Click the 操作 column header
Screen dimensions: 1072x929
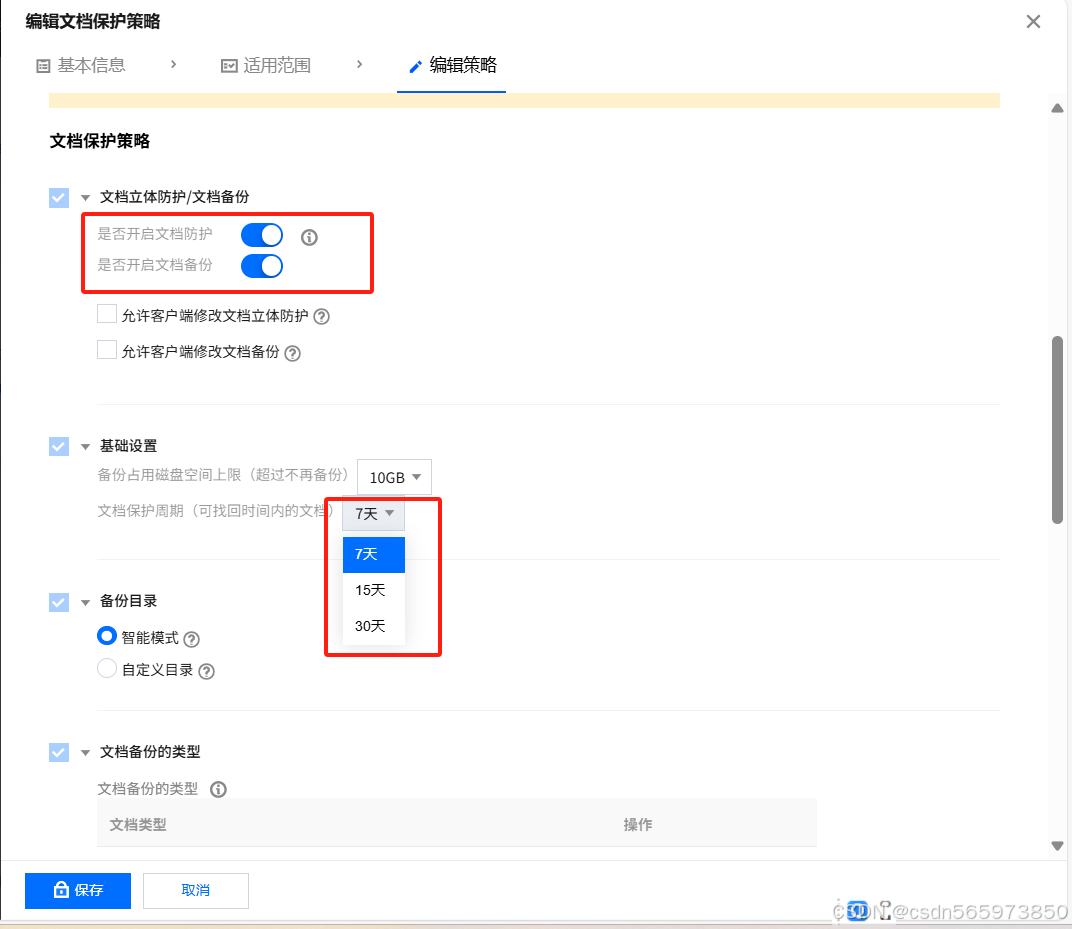(x=638, y=825)
